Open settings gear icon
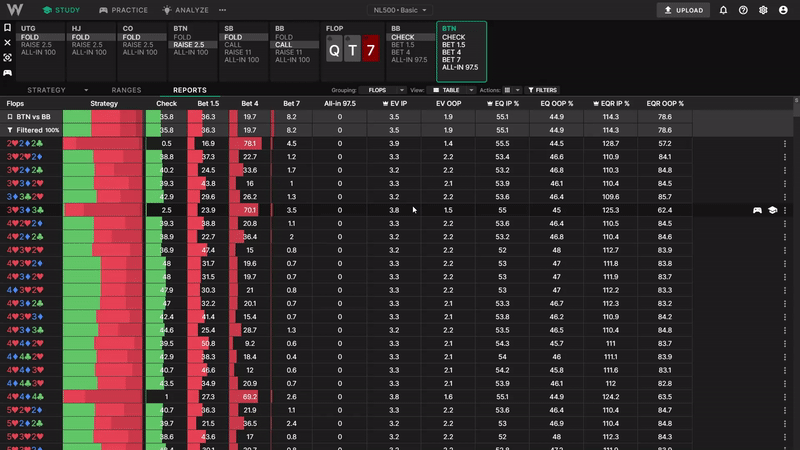 click(x=763, y=10)
